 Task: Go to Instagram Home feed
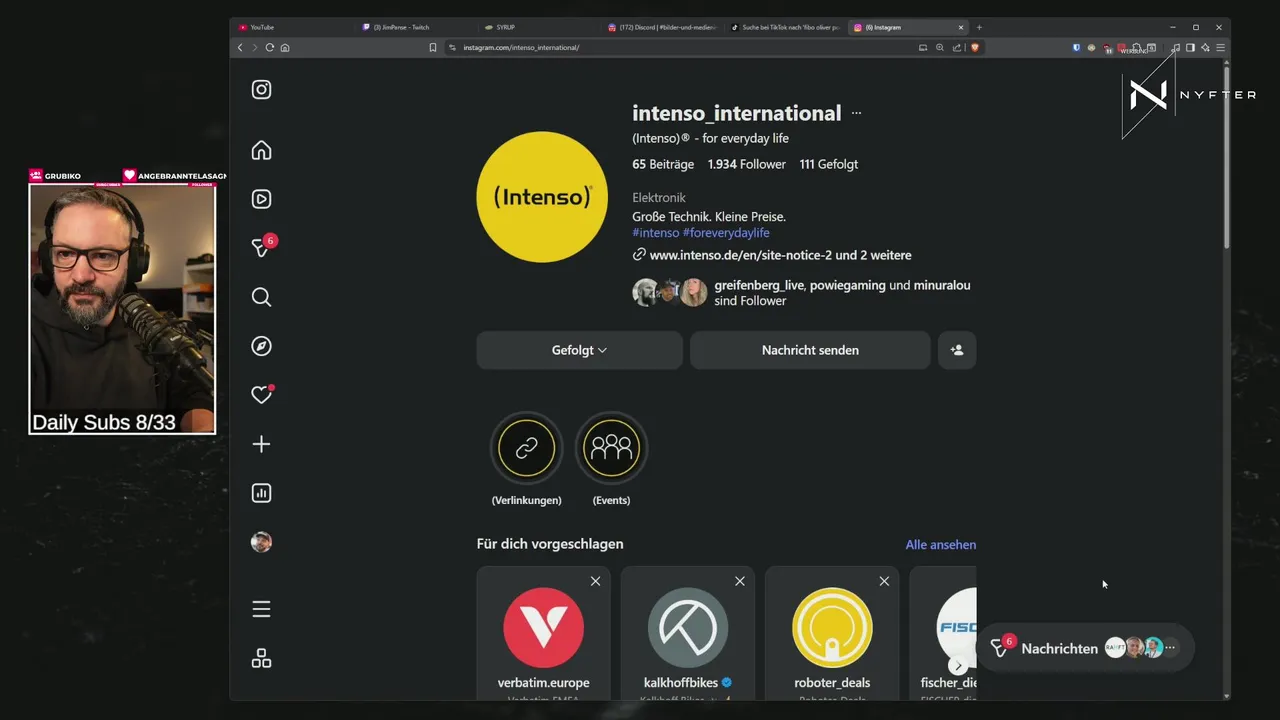[x=261, y=150]
